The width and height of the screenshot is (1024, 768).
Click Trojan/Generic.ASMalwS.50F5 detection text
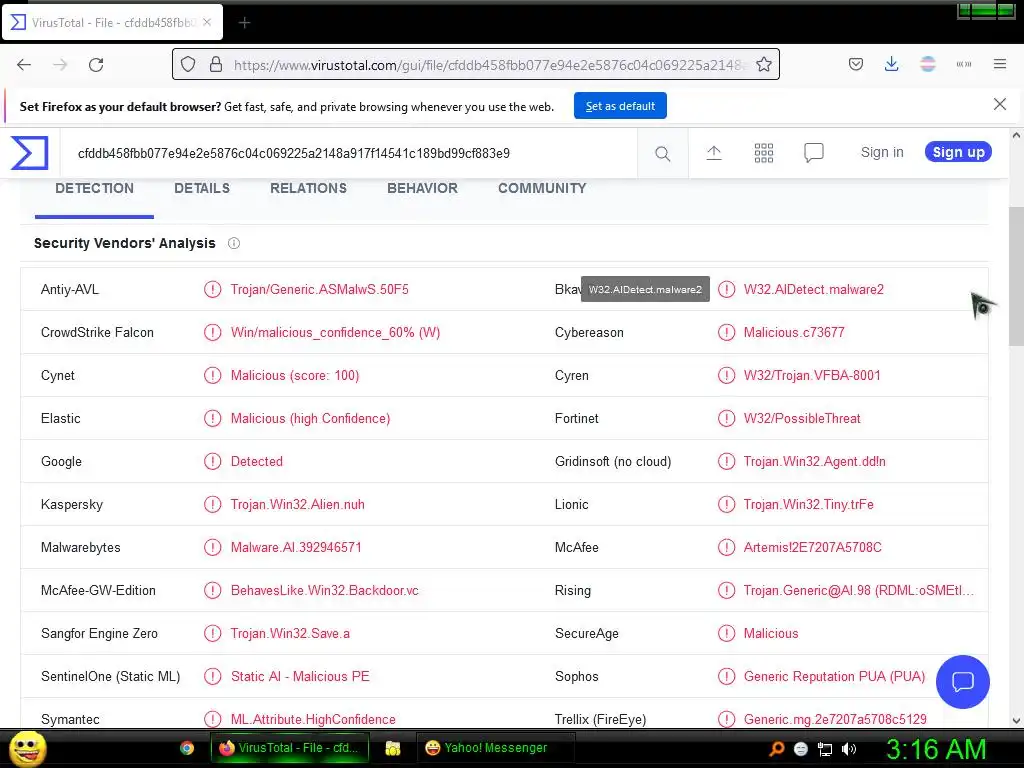click(319, 289)
